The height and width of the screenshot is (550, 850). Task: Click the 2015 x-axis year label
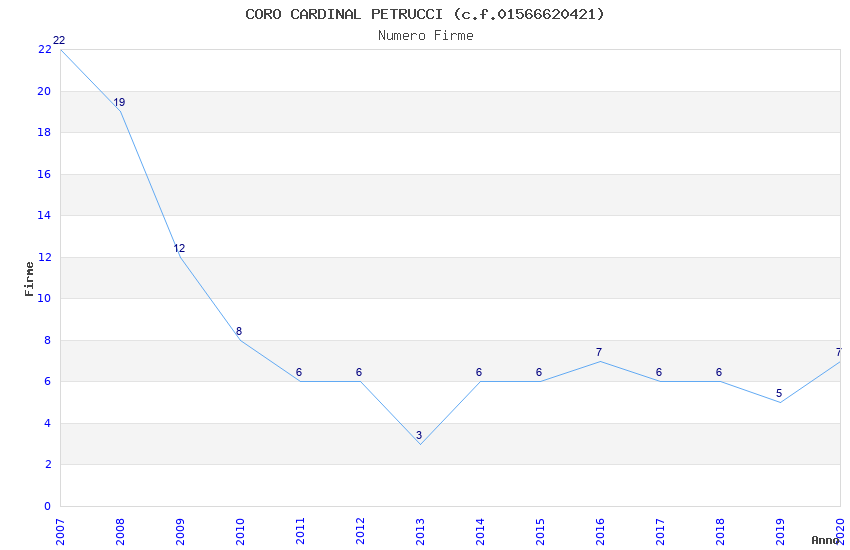[x=540, y=530]
